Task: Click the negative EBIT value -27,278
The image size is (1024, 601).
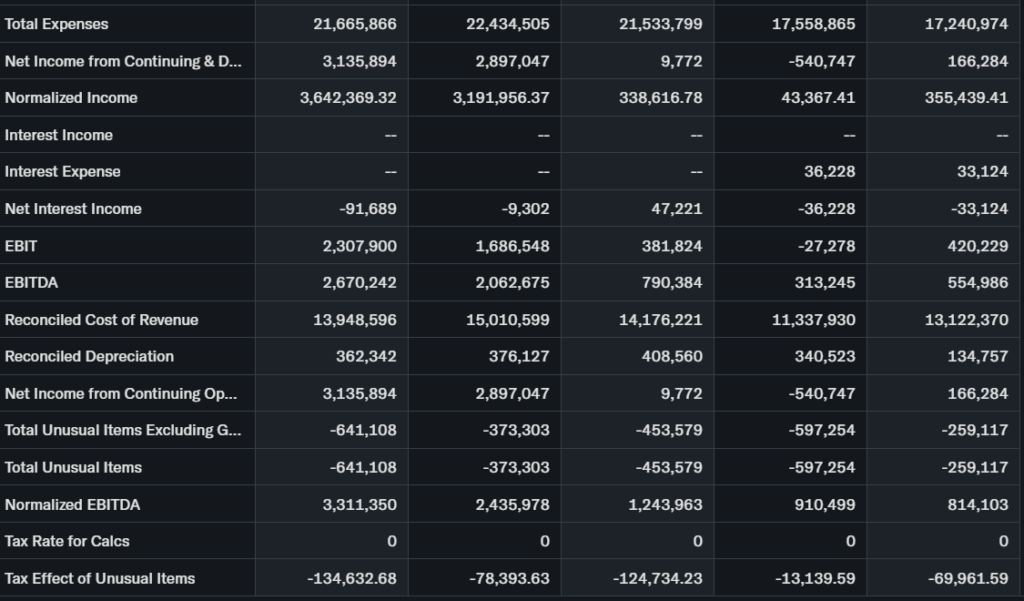Action: coord(828,246)
